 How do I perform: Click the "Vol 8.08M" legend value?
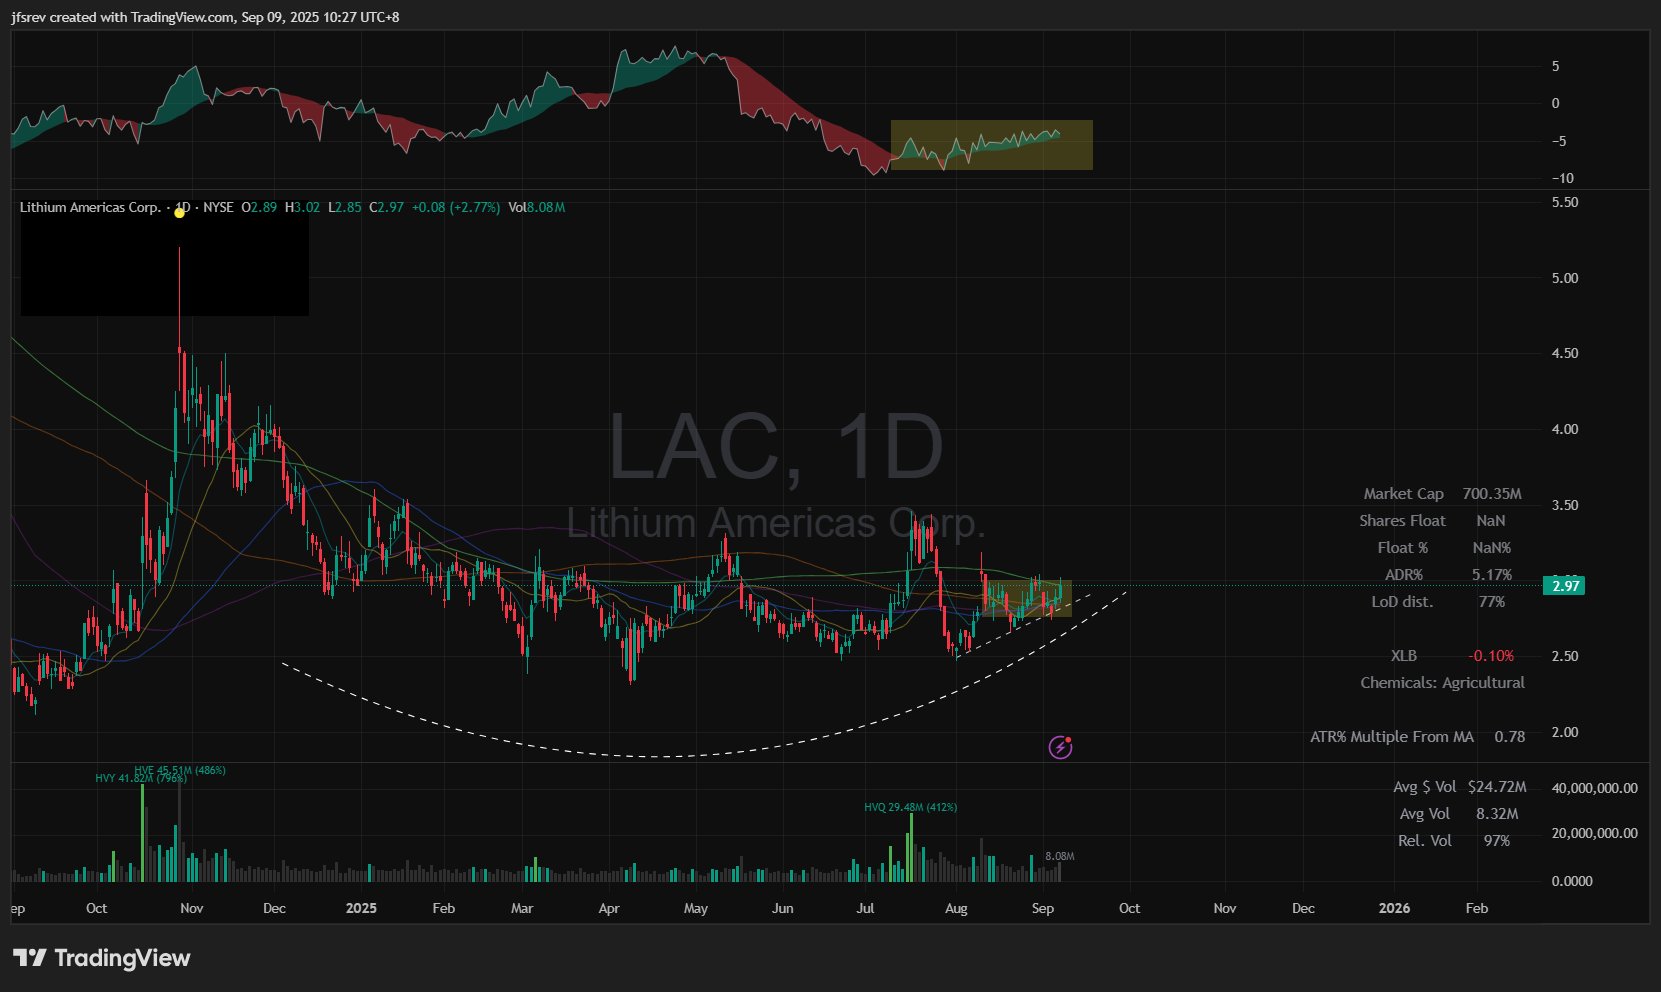click(x=536, y=208)
